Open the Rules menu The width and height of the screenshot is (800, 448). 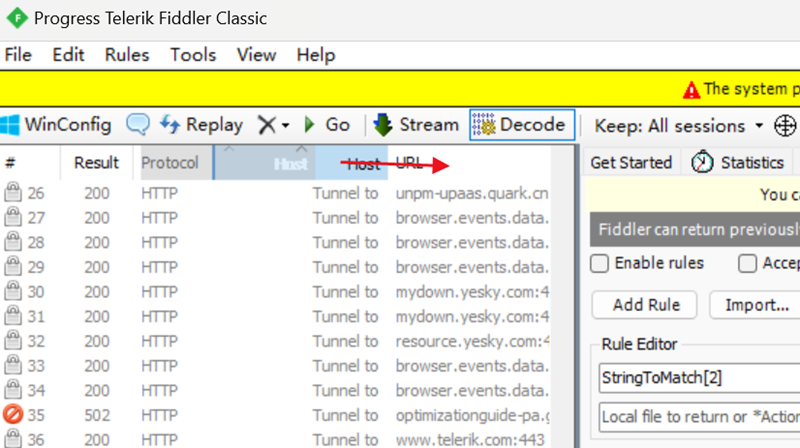(x=127, y=55)
